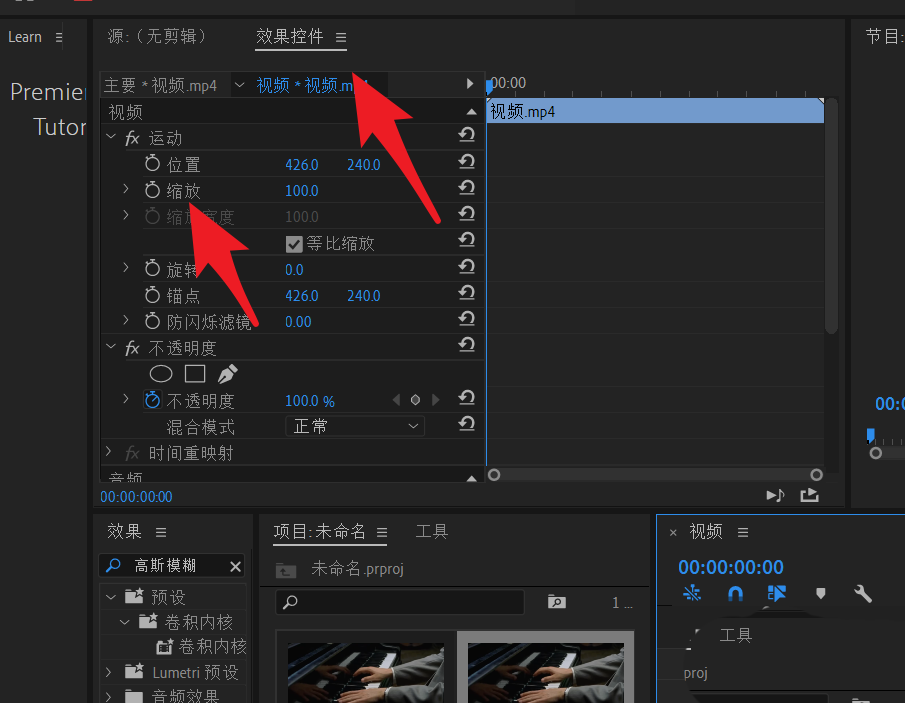Toggle linked selection in timeline
The height and width of the screenshot is (703, 905).
pos(776,593)
